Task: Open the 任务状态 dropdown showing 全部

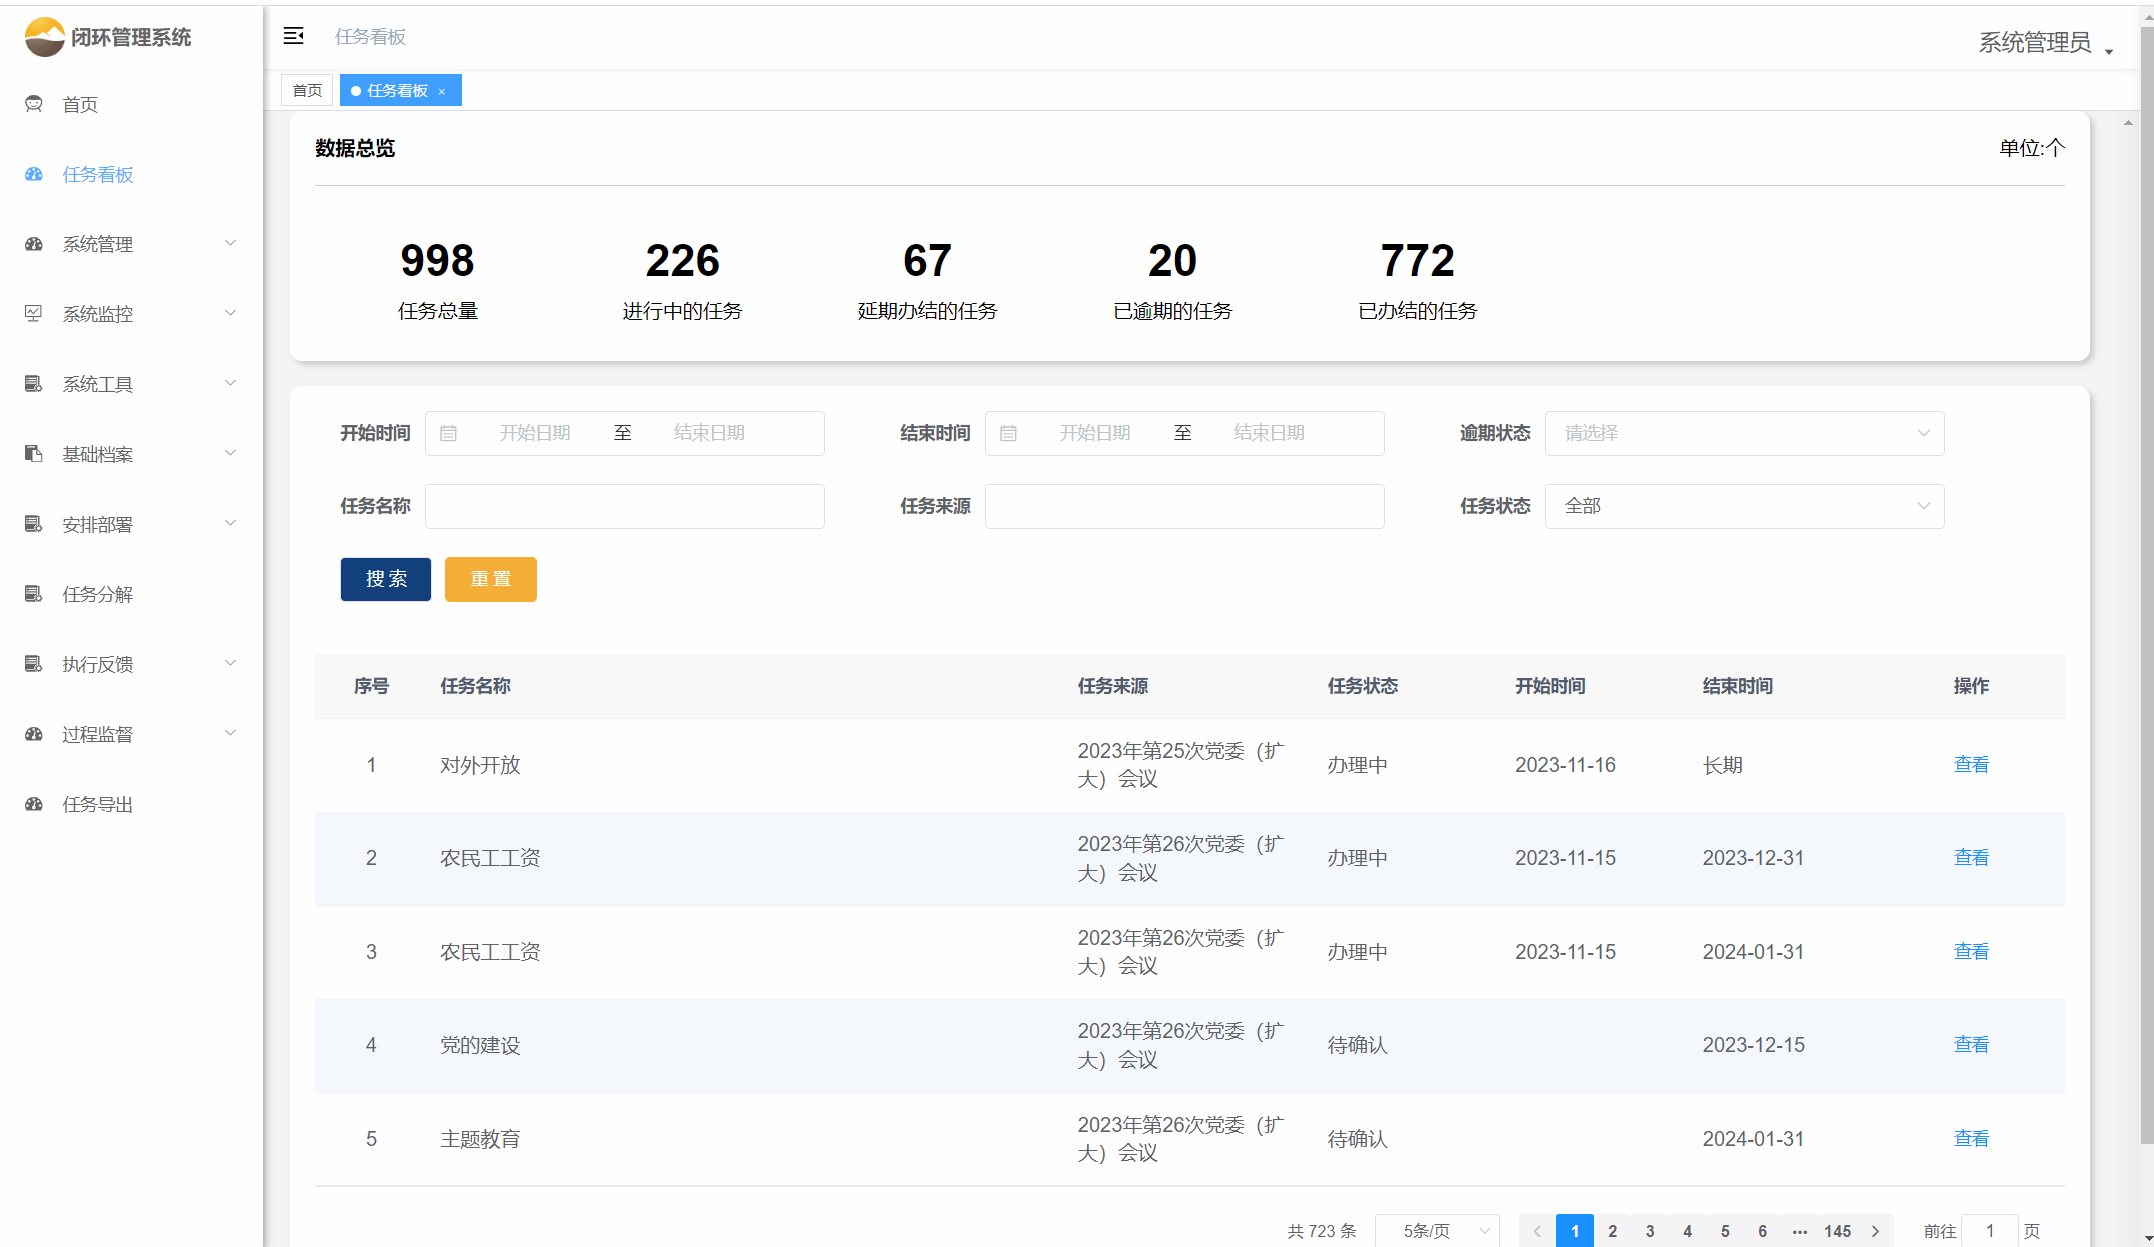Action: (1744, 506)
